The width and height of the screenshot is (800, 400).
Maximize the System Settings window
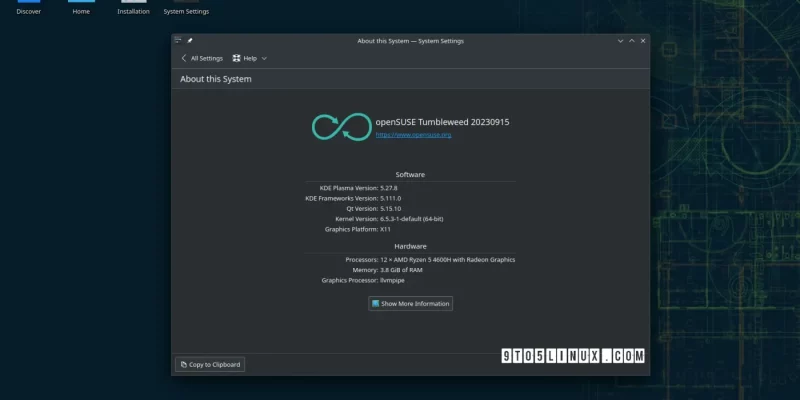632,41
